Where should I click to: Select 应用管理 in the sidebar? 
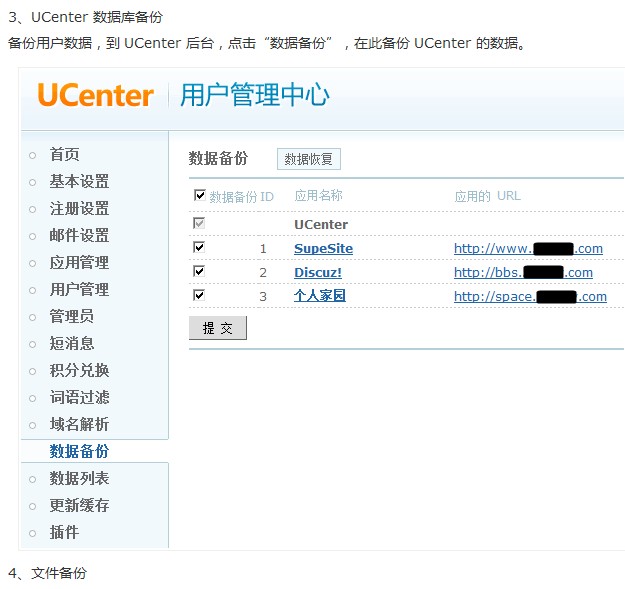pyautogui.click(x=79, y=263)
